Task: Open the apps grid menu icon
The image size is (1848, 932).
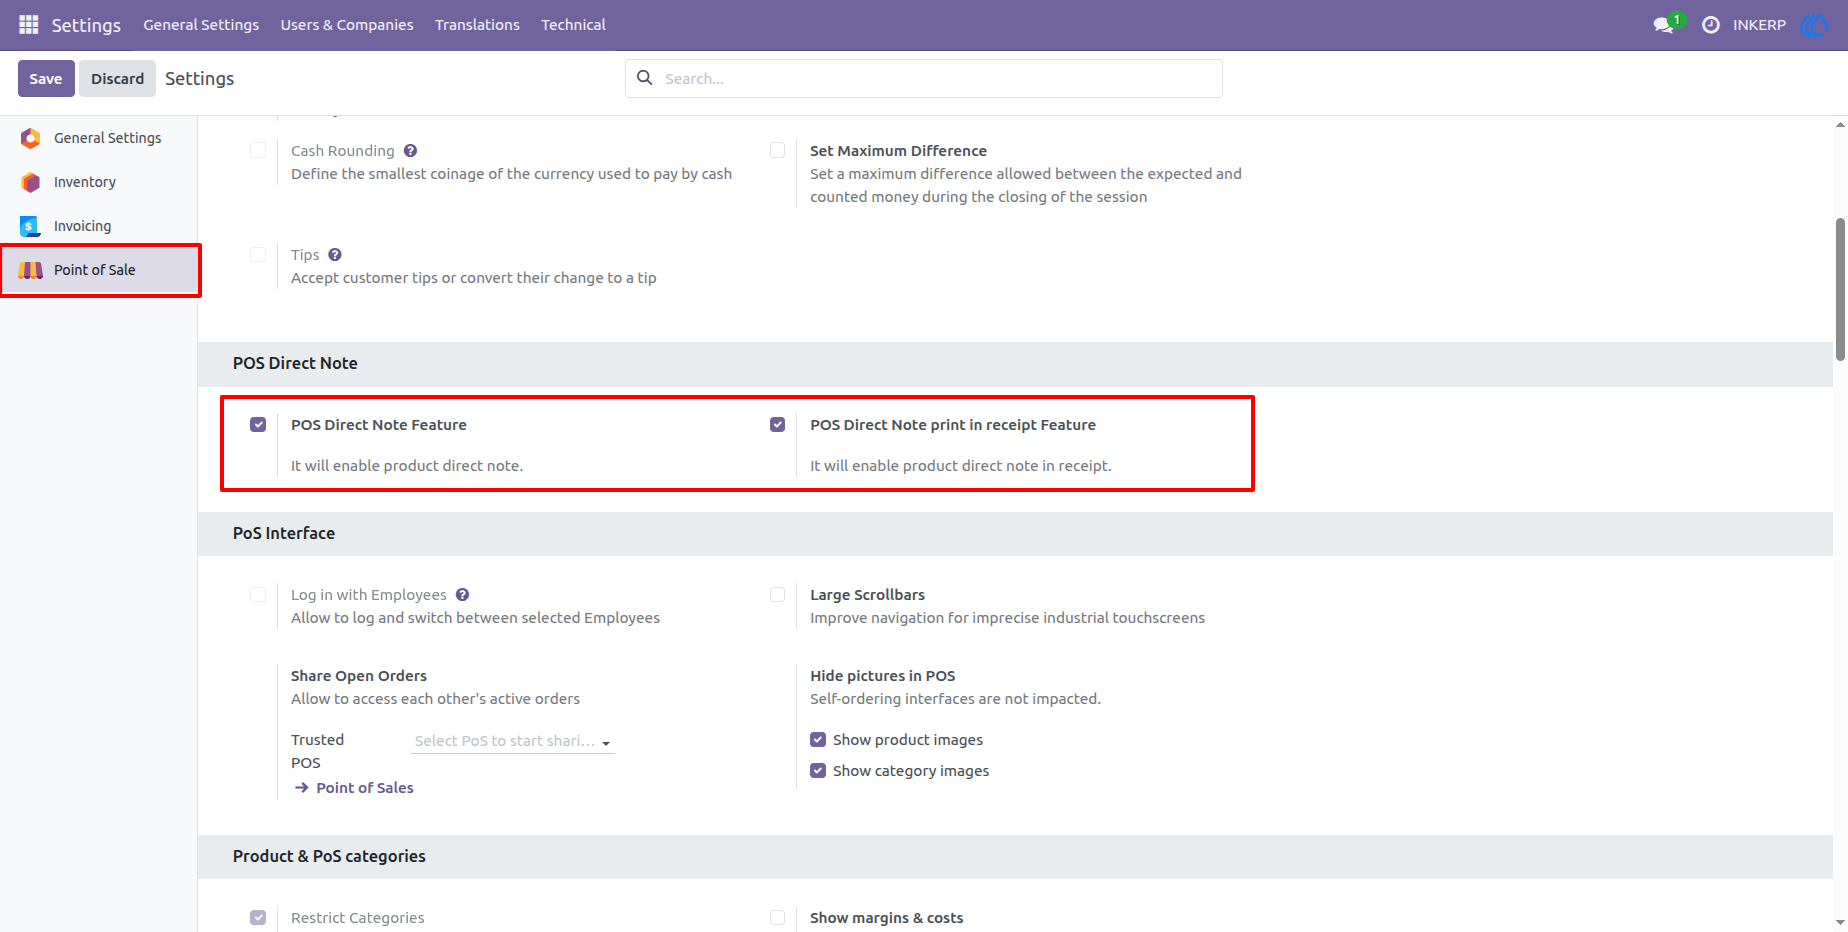Action: point(29,24)
